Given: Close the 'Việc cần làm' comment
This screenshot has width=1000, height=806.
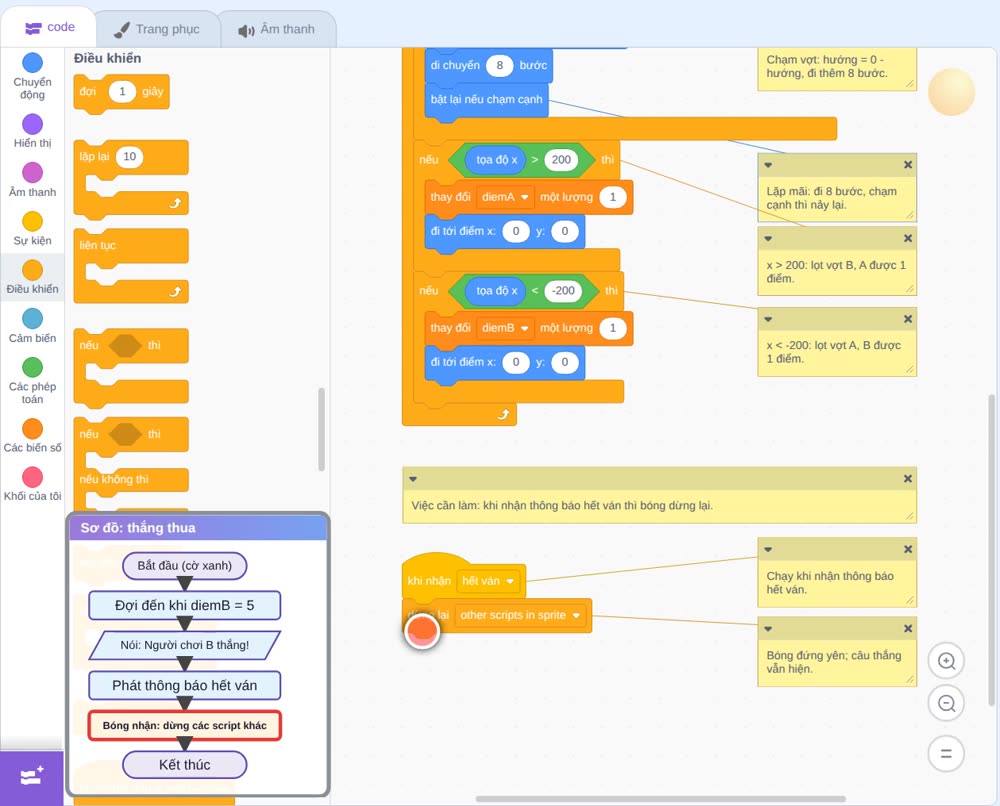Looking at the screenshot, I should pyautogui.click(x=908, y=479).
